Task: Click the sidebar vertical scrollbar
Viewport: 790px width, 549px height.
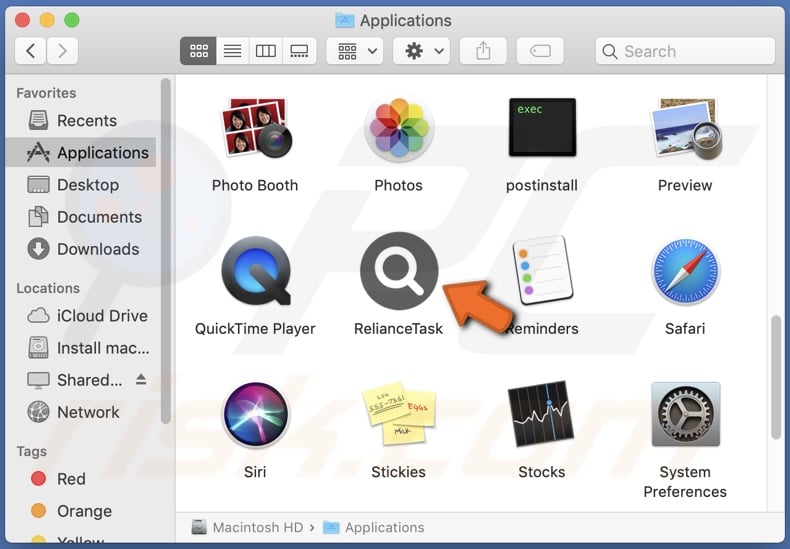Action: pyautogui.click(x=166, y=251)
